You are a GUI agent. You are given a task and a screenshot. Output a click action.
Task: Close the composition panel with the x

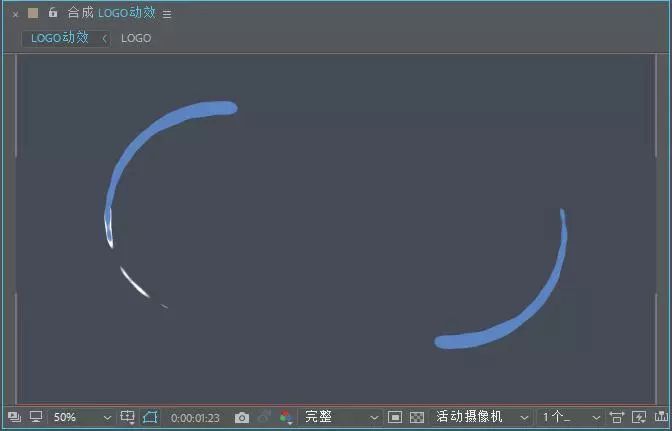point(15,14)
